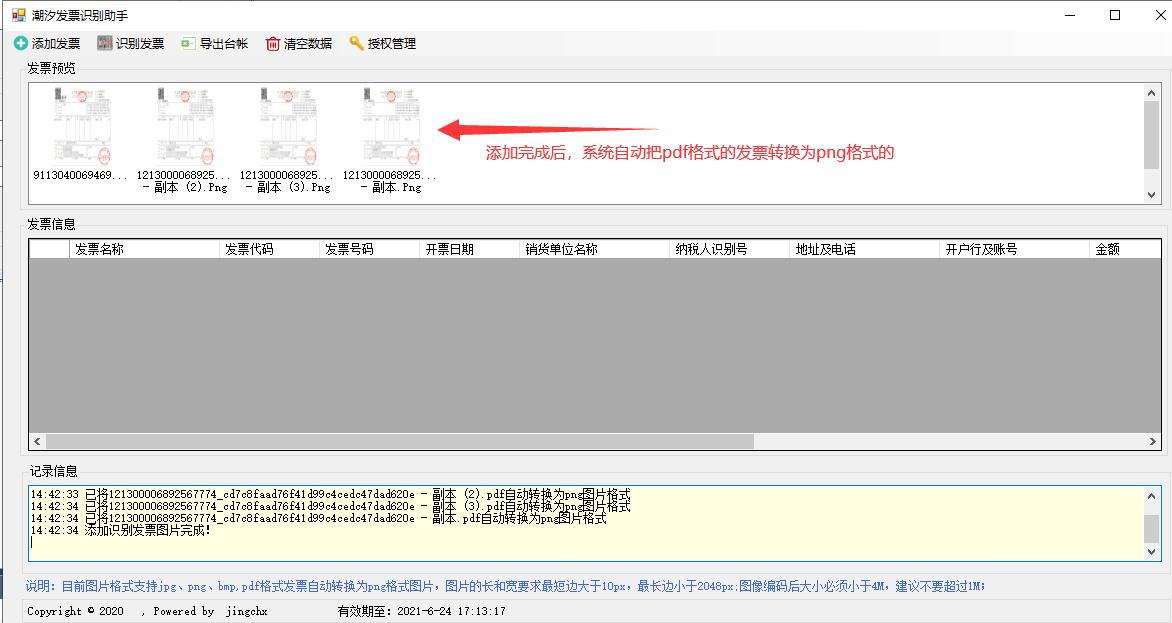Click the red trash 清空数据 icon

pos(273,44)
